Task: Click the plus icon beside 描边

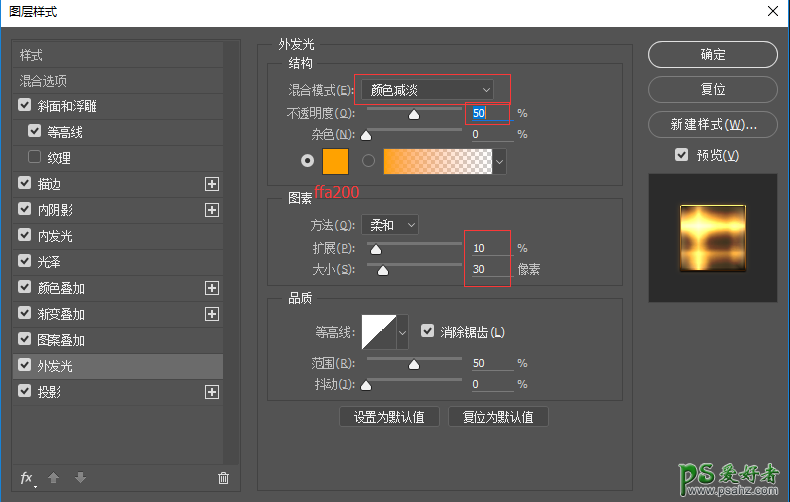Action: click(x=211, y=184)
